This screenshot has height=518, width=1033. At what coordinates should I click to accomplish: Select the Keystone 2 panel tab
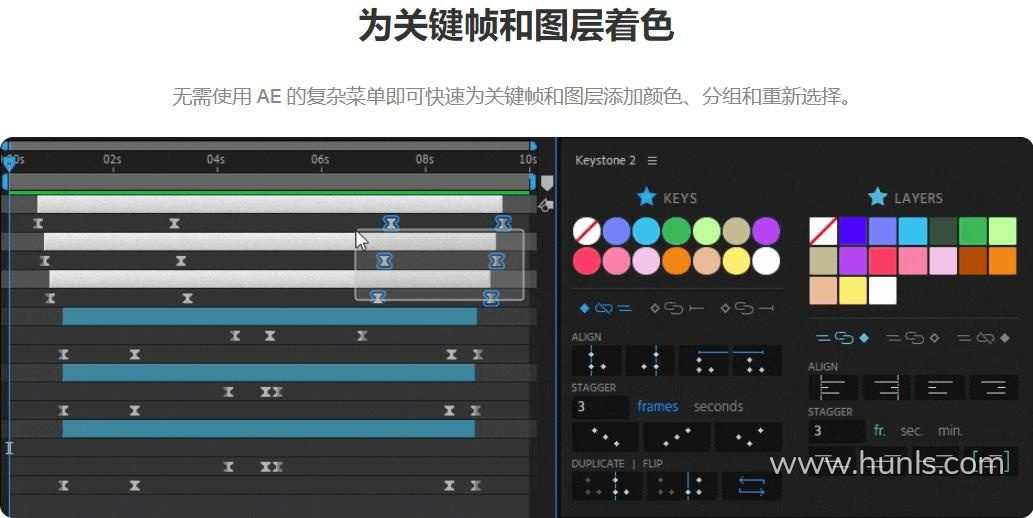point(605,160)
